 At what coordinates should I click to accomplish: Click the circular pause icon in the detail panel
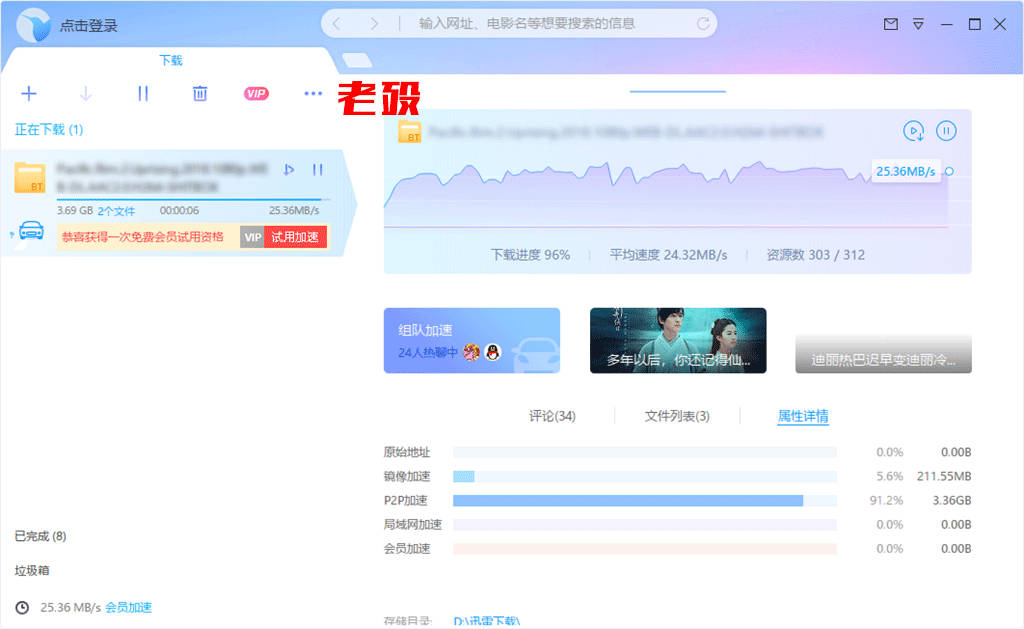click(946, 131)
